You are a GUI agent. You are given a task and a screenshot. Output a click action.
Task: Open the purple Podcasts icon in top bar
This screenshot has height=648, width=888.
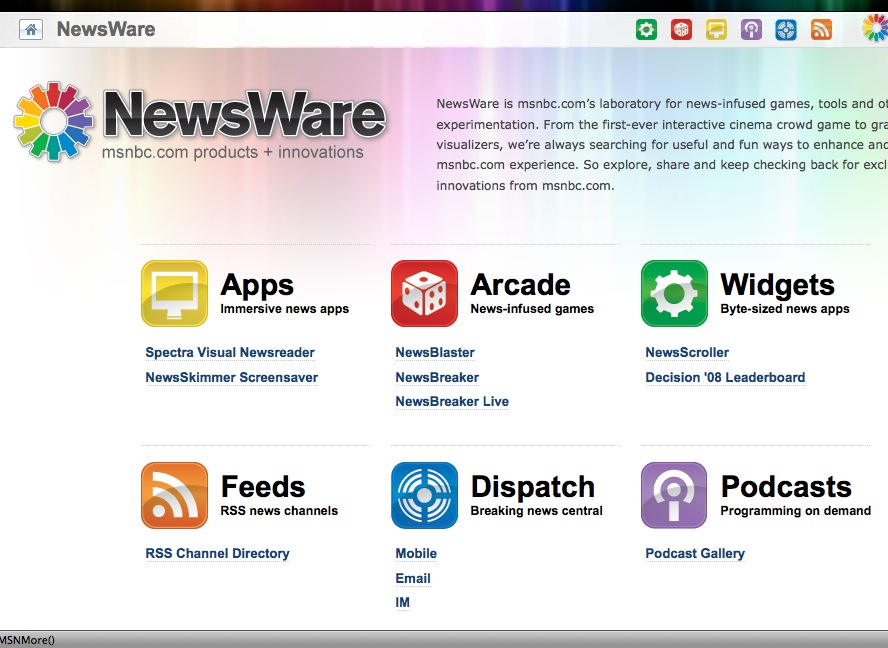pos(751,29)
